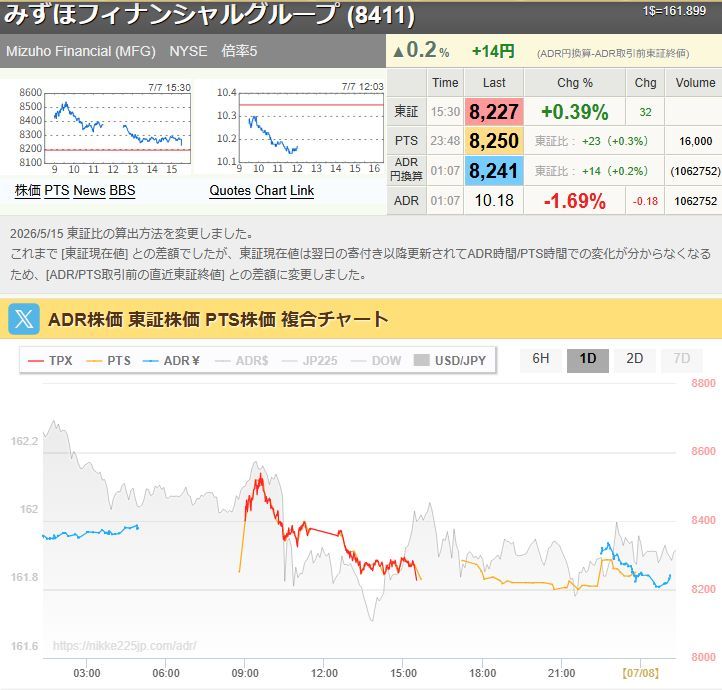Click the ADR円換算 price 8,241

(x=494, y=171)
